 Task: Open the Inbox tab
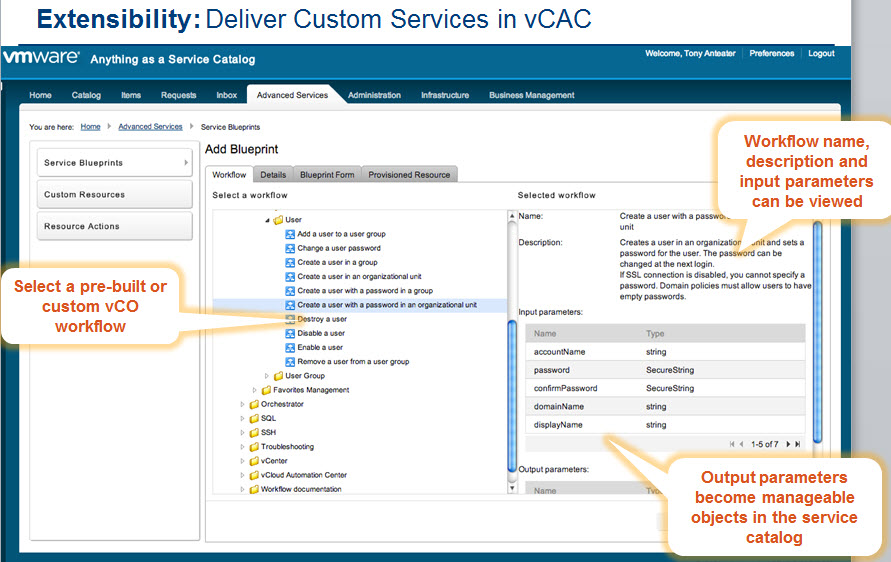227,95
